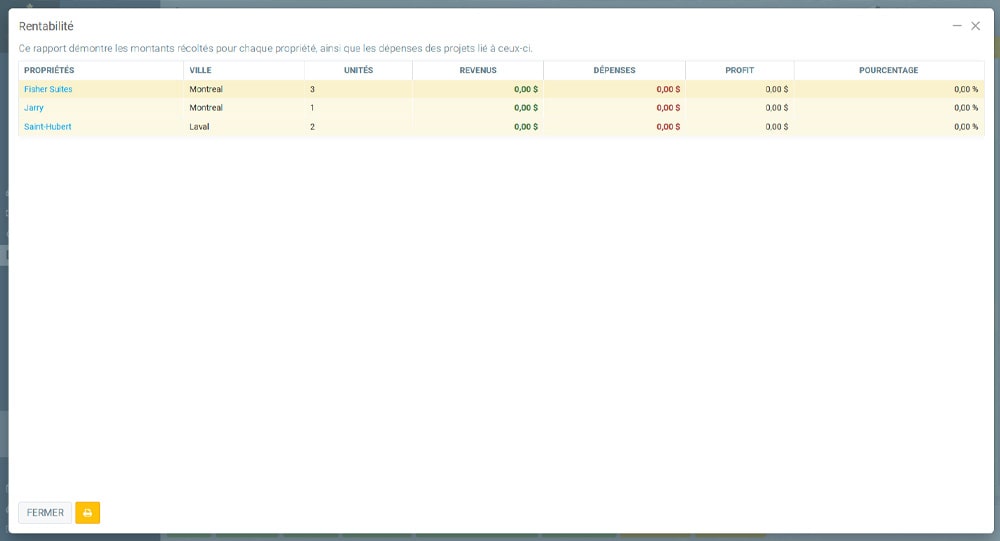This screenshot has width=1000, height=541.
Task: Click the yellow print report icon
Action: click(x=87, y=513)
